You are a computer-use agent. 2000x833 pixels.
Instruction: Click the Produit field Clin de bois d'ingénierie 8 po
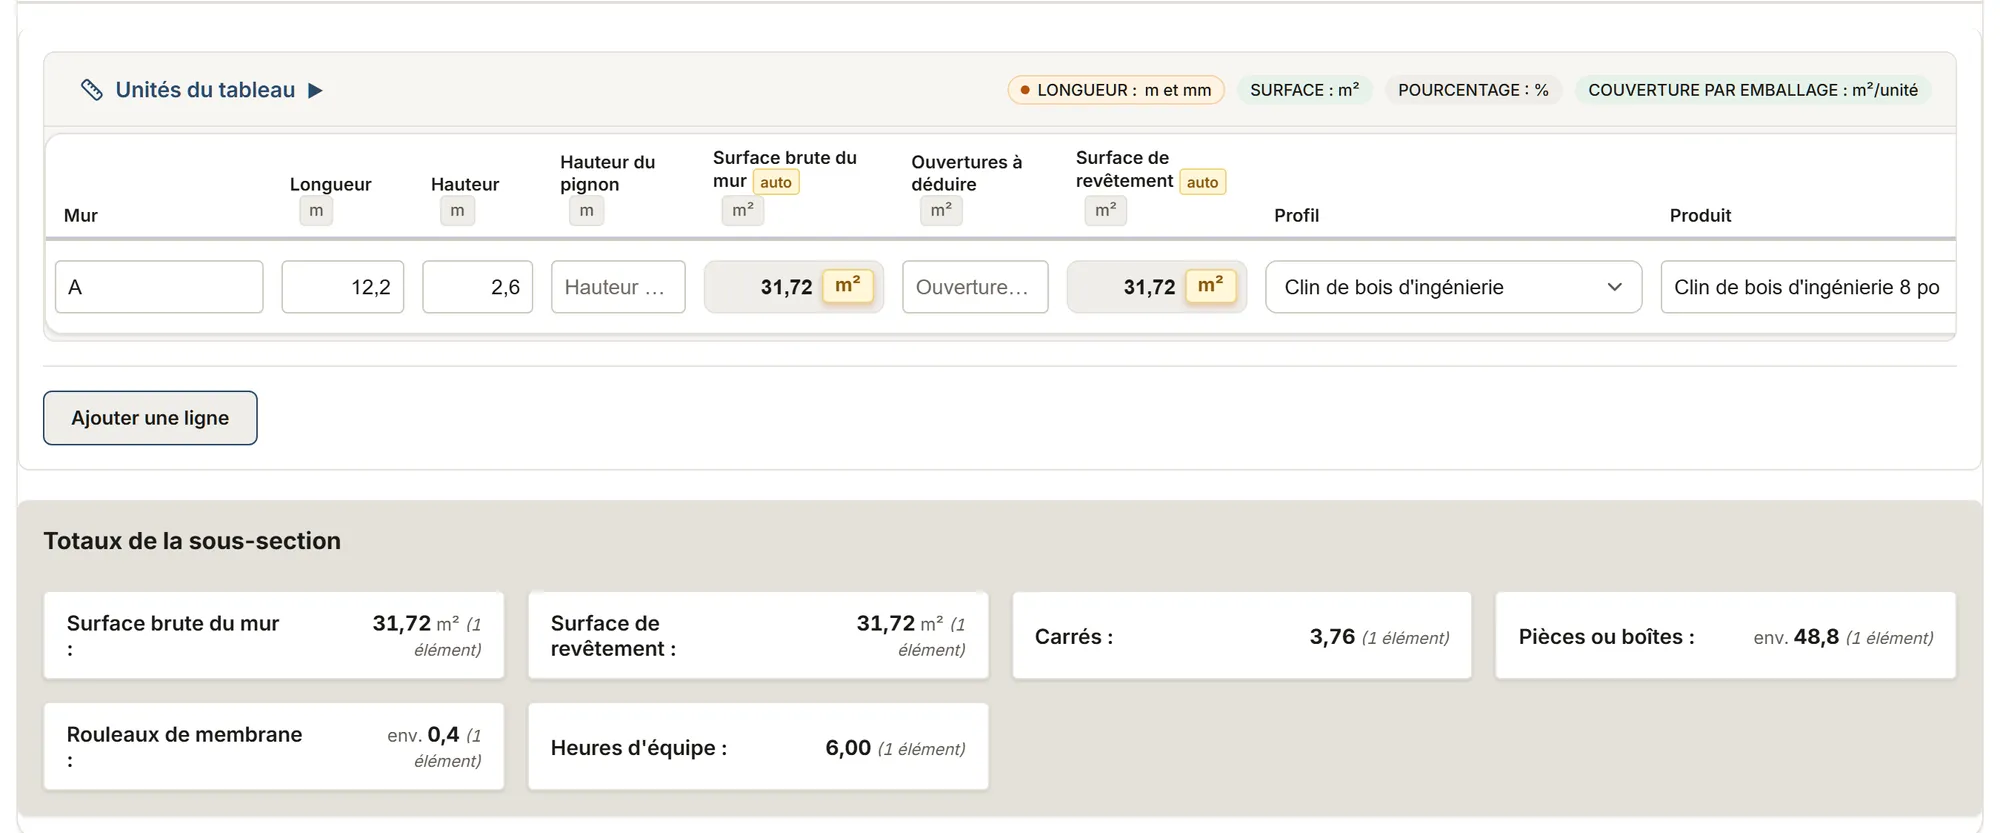(x=1808, y=287)
